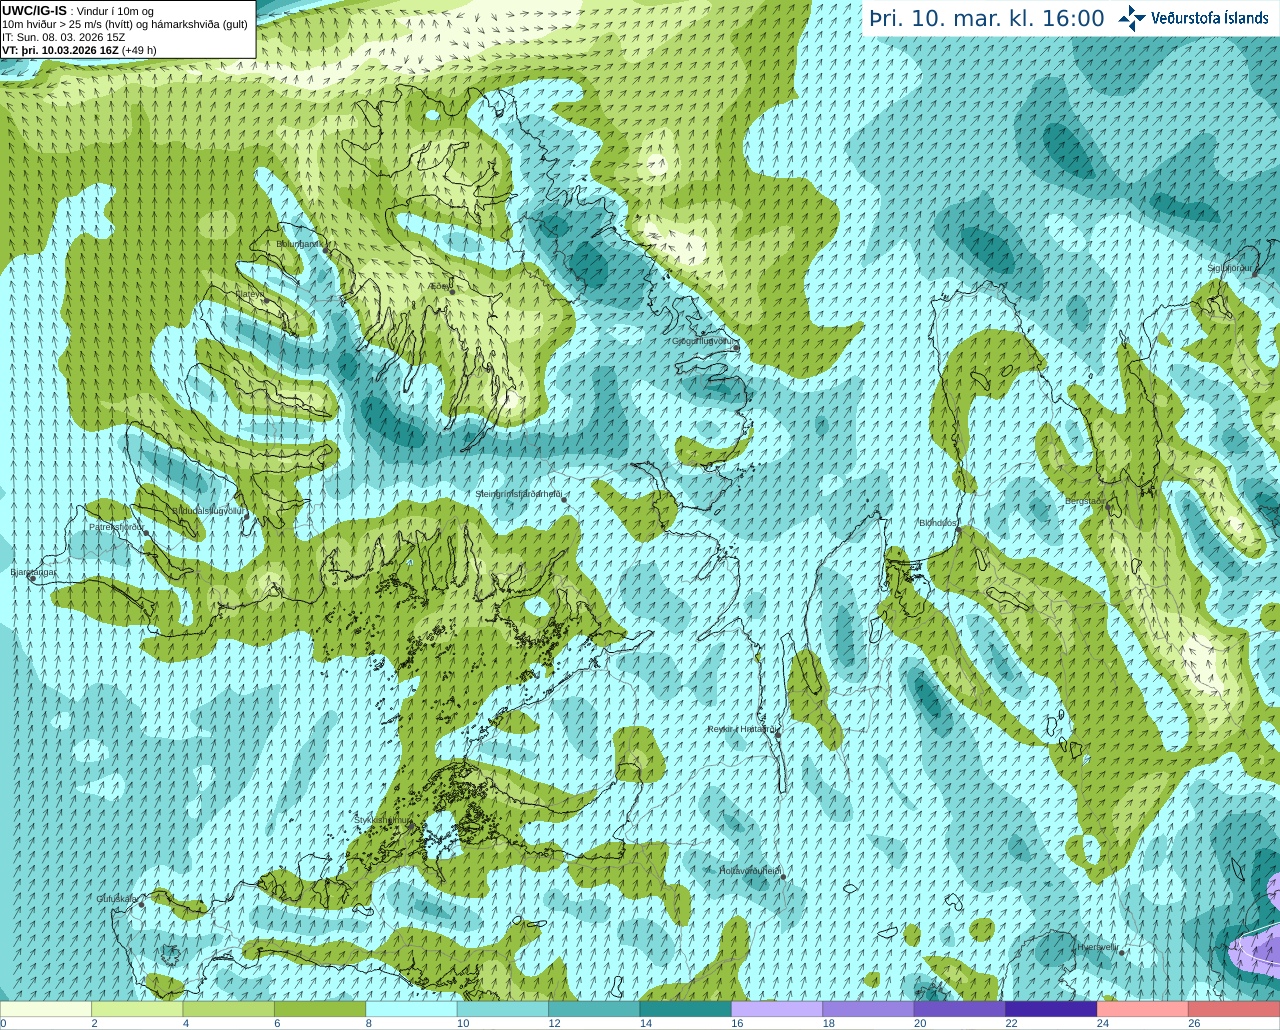The image size is (1280, 1030).
Task: Click the Gjögurflugvöllur station label
Action: 704,341
